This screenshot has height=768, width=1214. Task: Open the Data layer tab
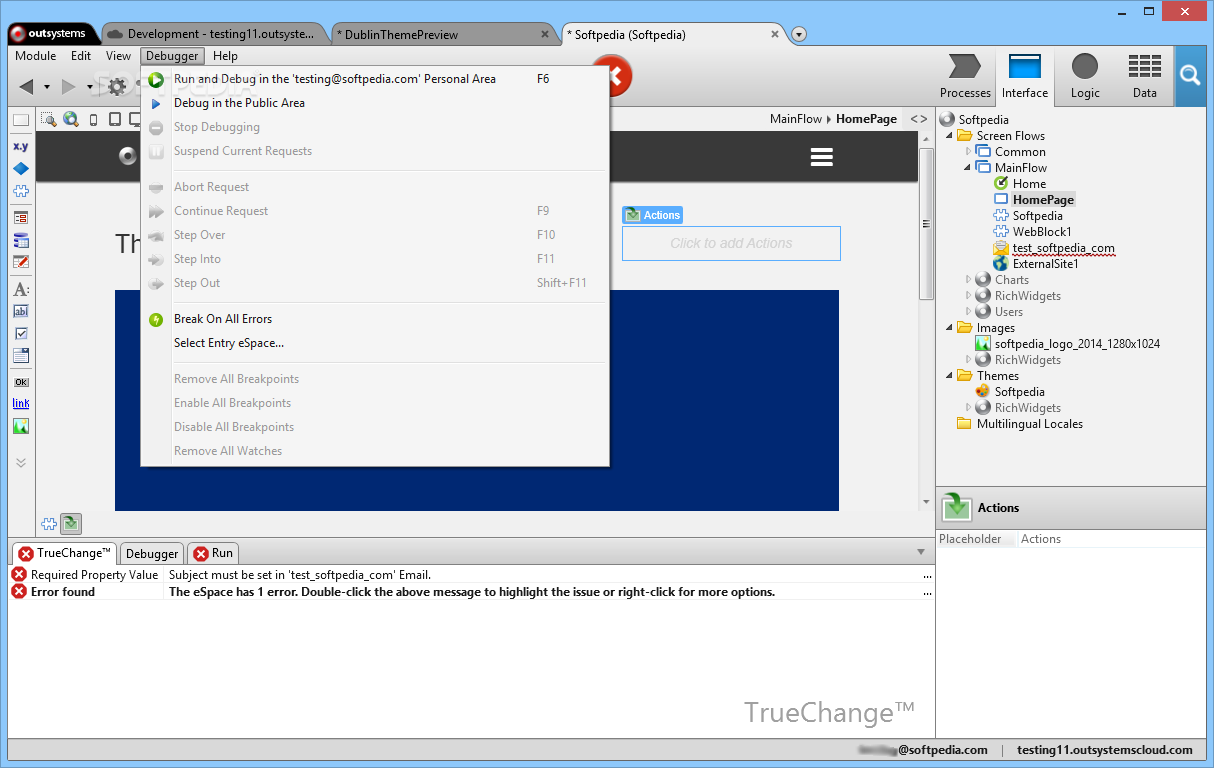[1145, 76]
